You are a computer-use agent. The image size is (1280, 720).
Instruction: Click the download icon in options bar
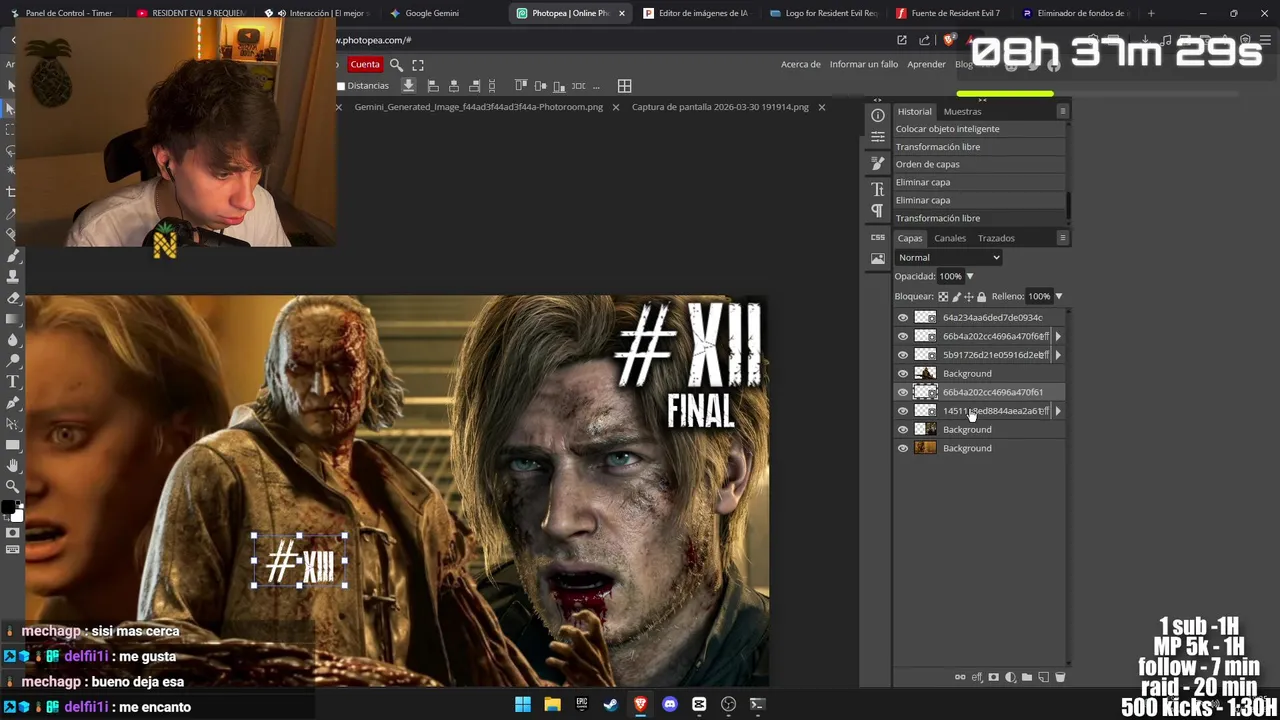(x=408, y=86)
